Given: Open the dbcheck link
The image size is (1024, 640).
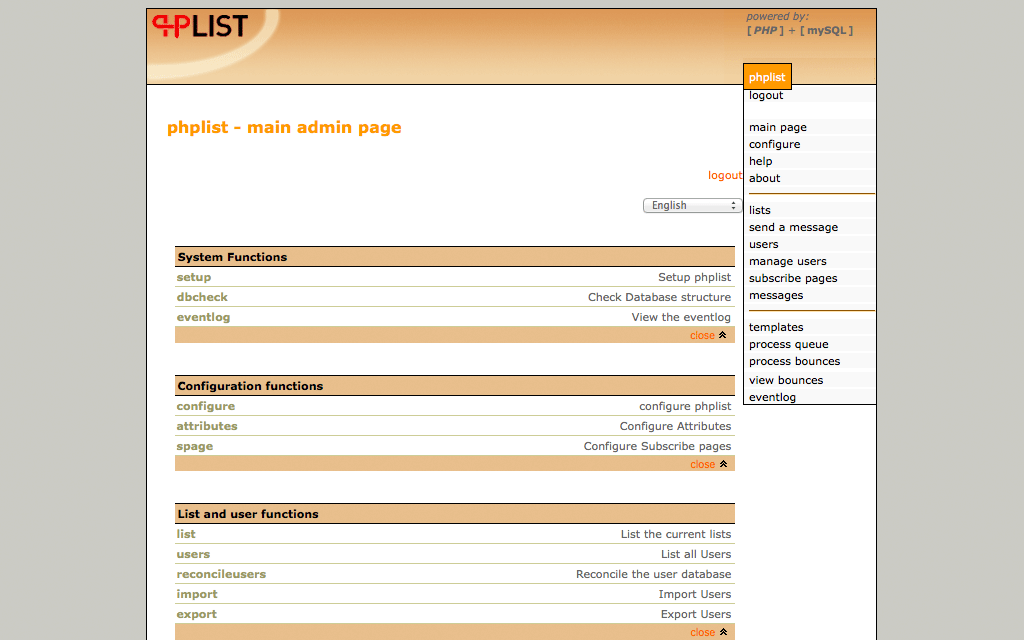Looking at the screenshot, I should (202, 297).
